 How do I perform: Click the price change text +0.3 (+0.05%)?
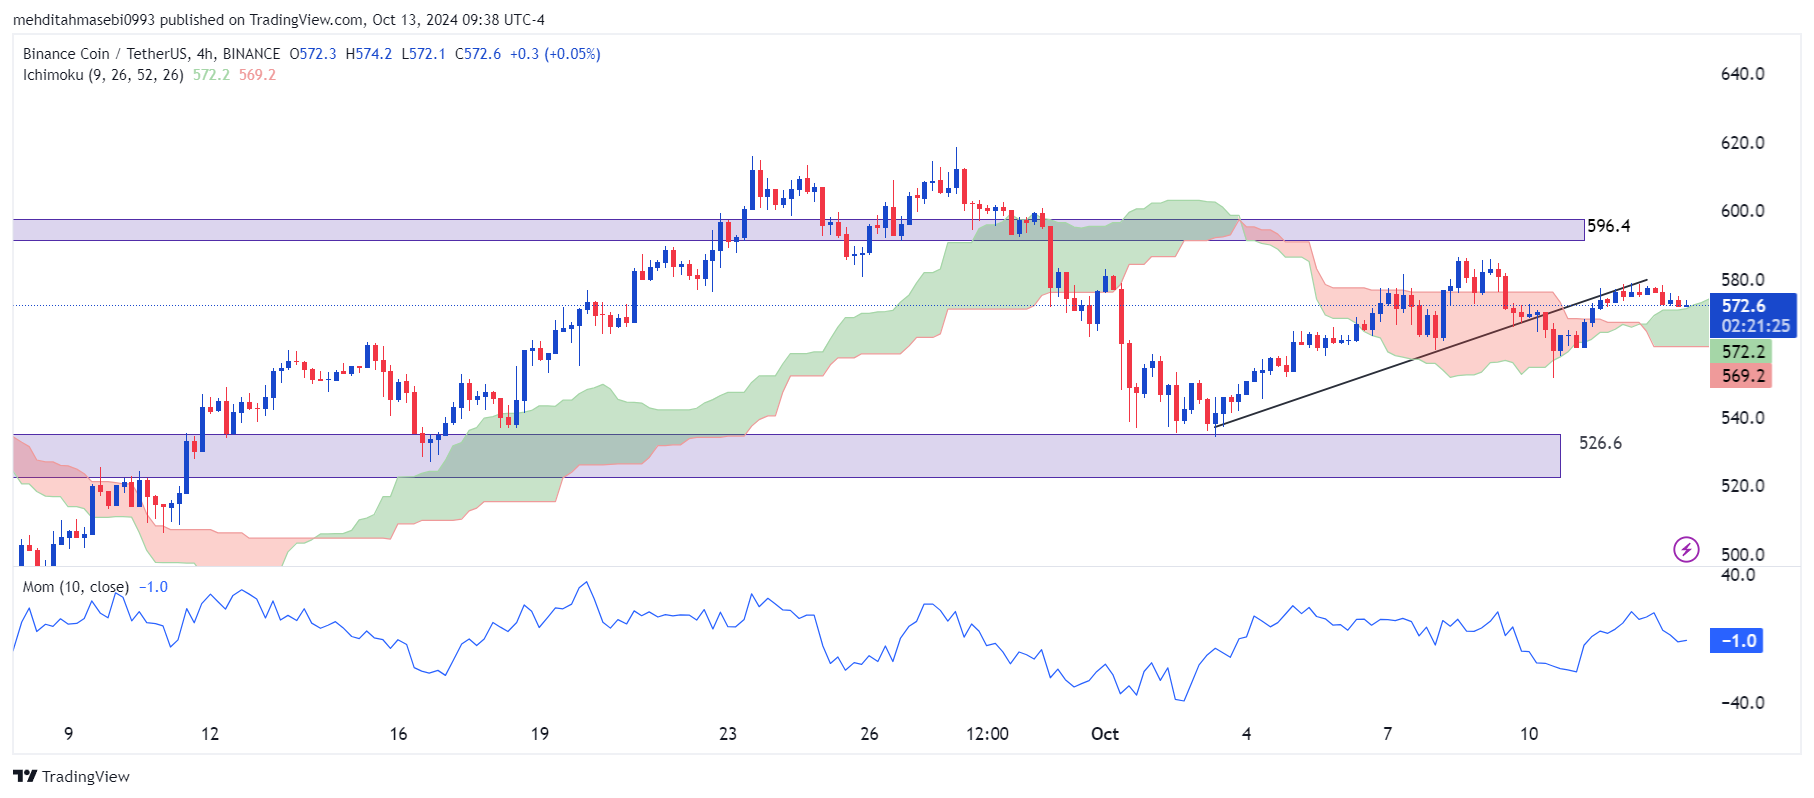tap(555, 54)
